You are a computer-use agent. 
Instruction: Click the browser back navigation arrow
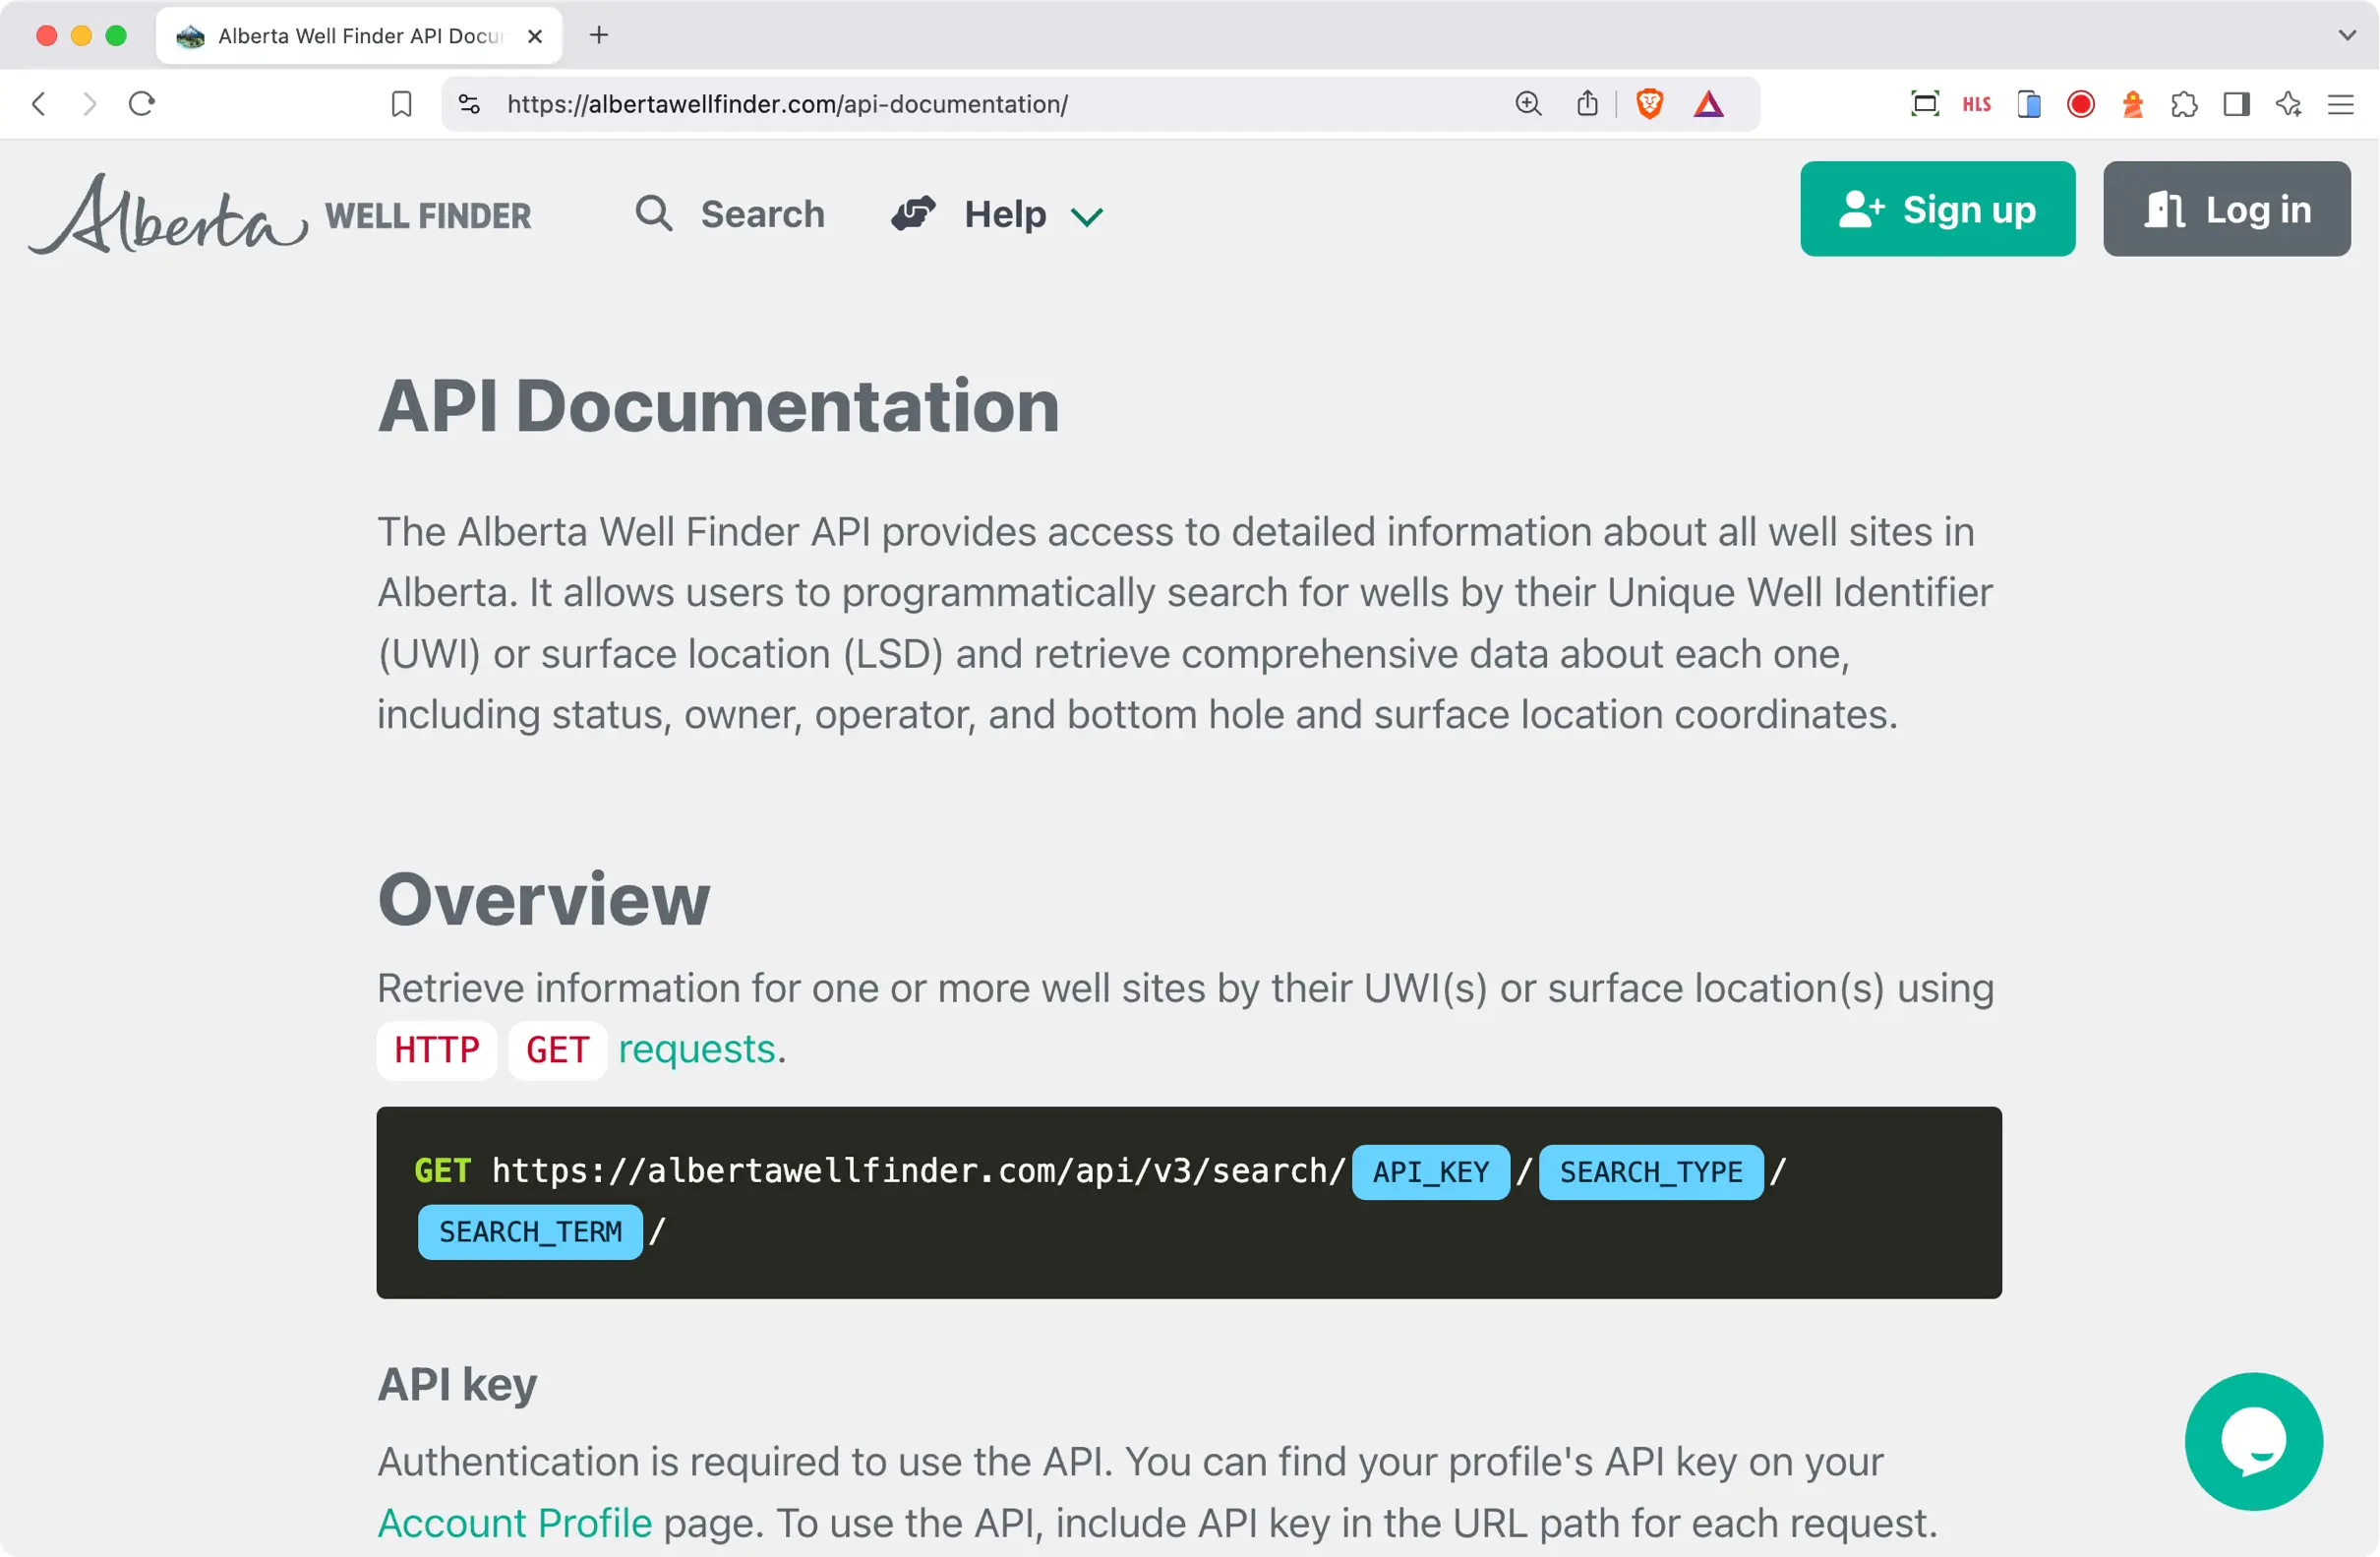click(36, 104)
